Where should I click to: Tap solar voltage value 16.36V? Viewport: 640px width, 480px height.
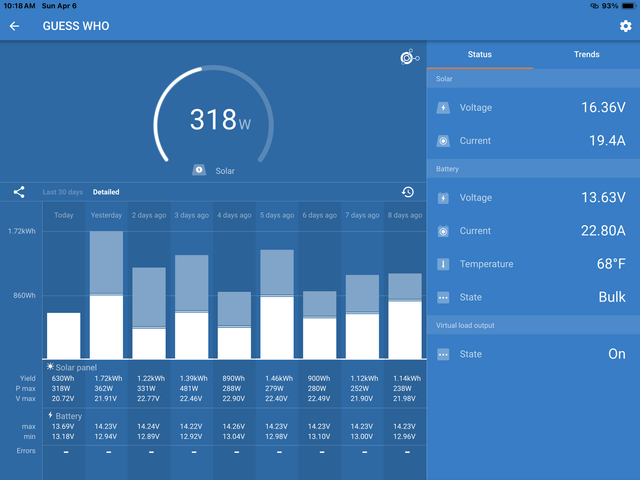click(603, 107)
